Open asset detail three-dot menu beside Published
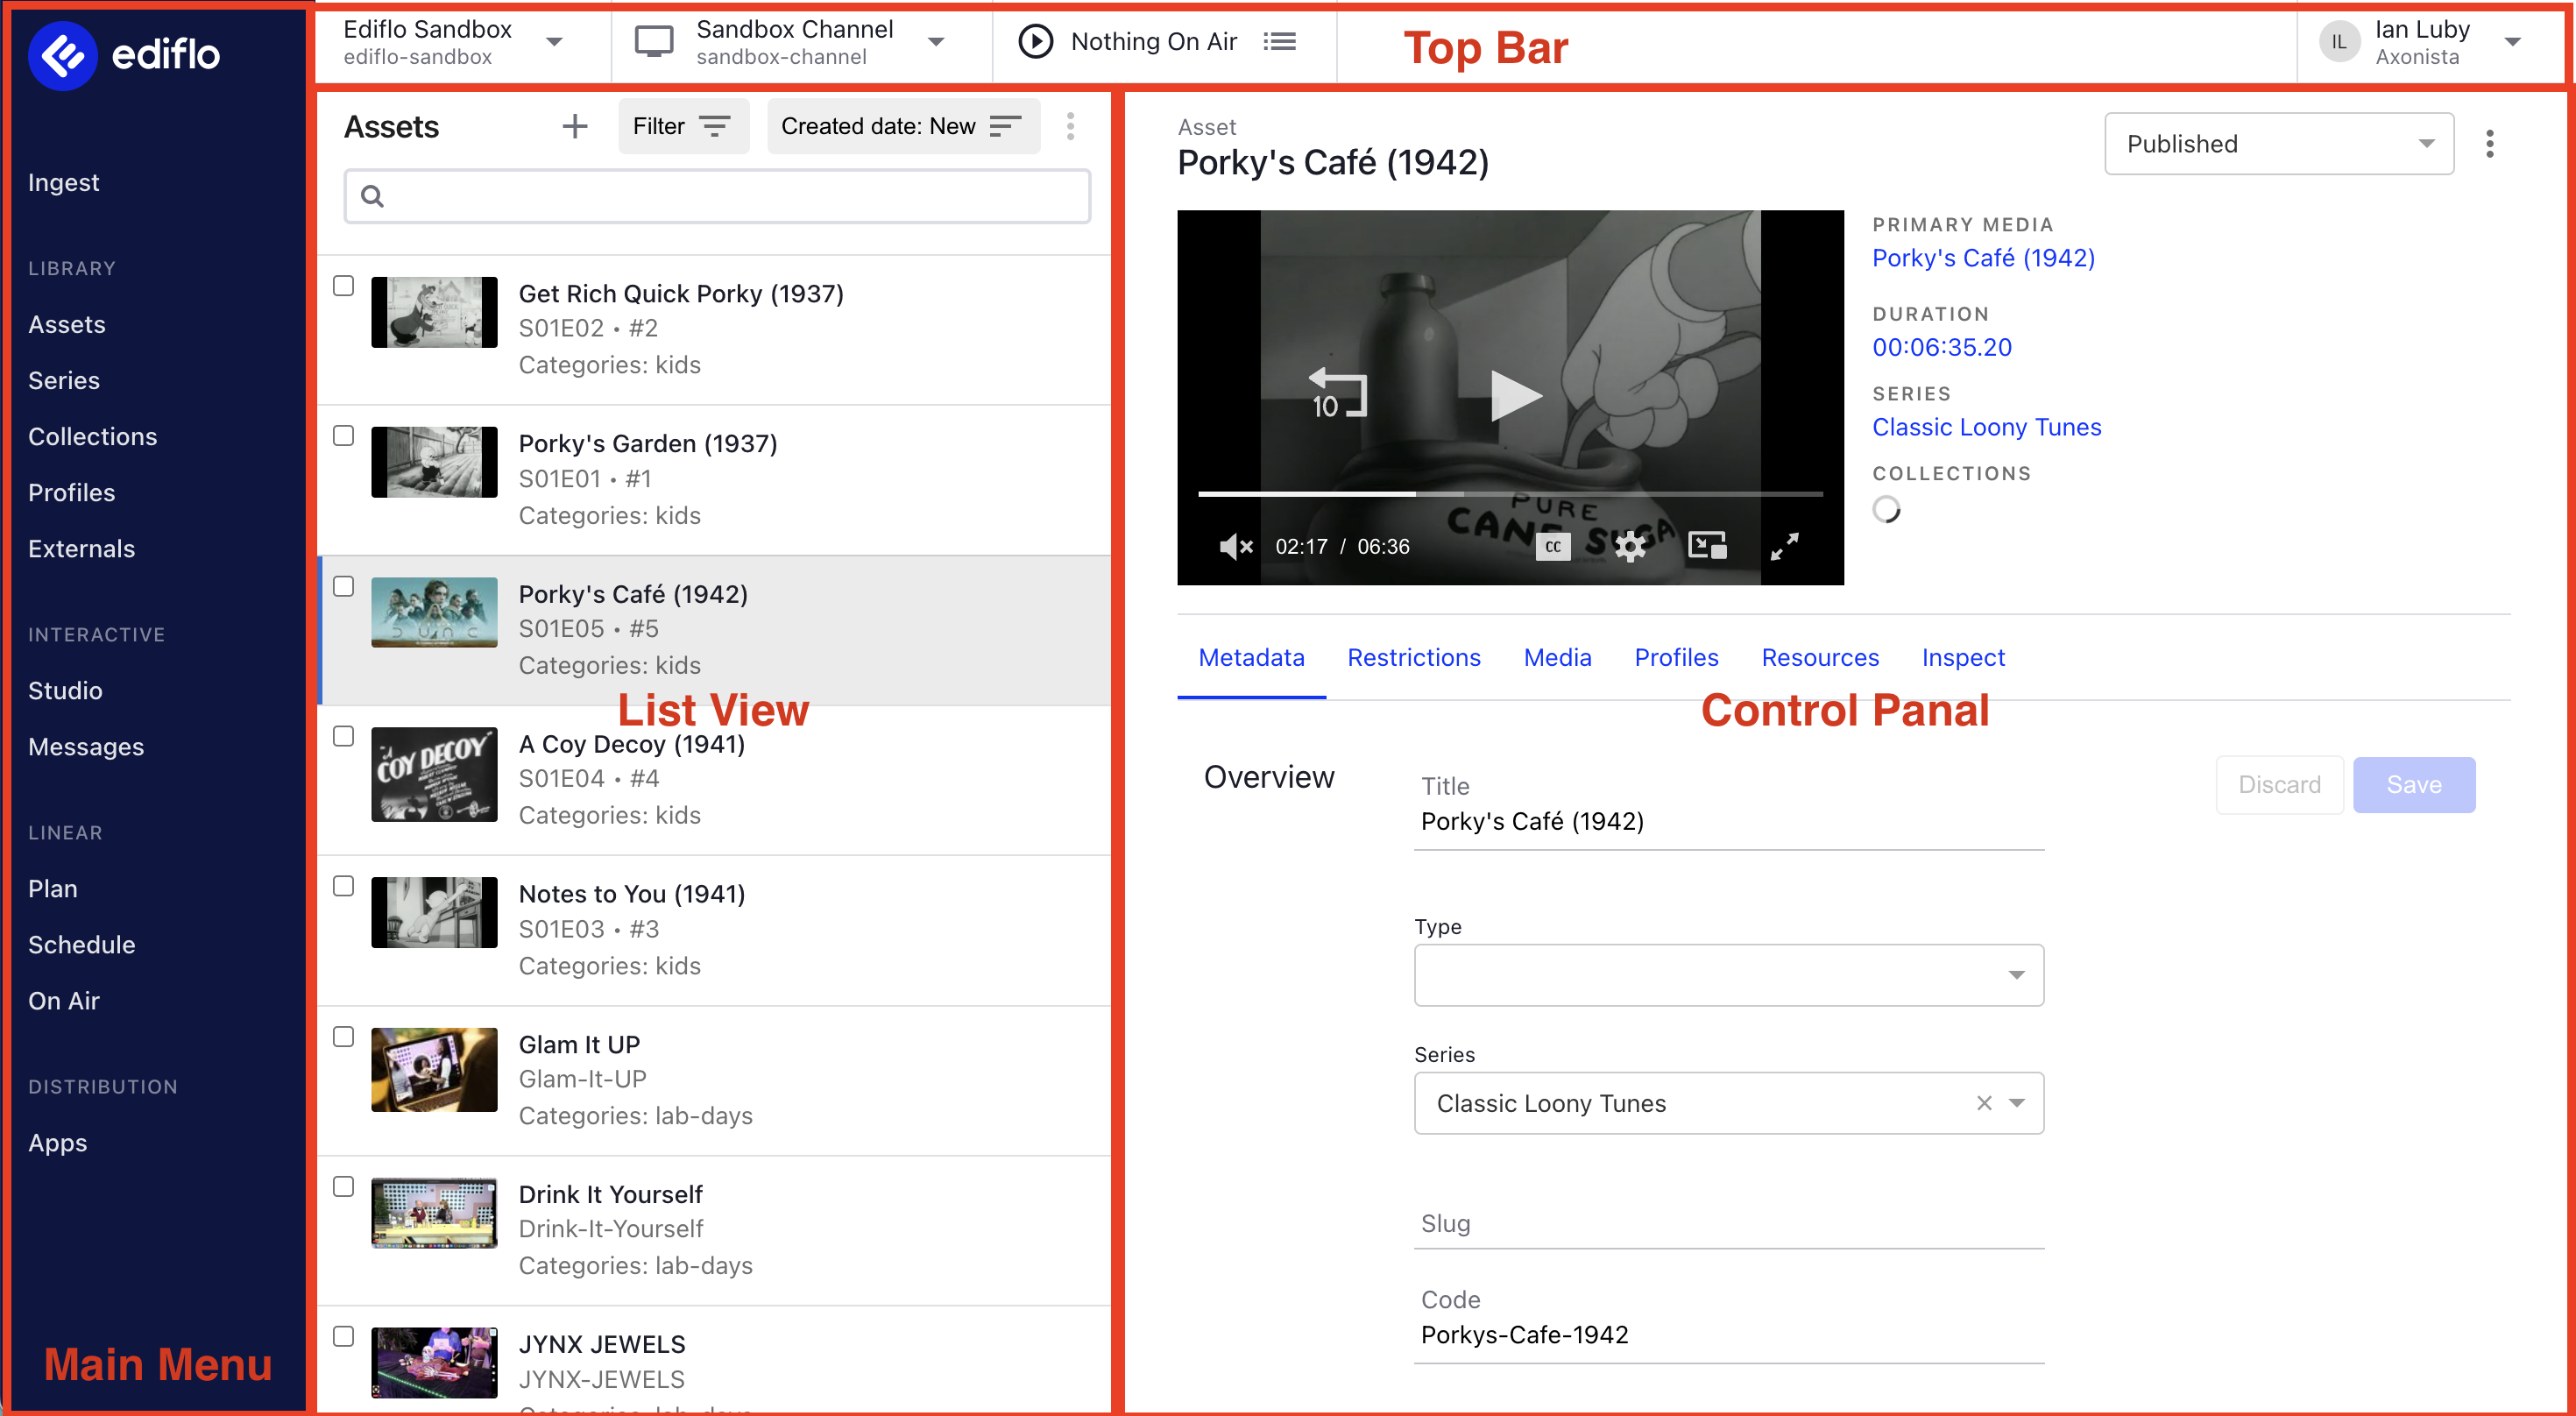The height and width of the screenshot is (1416, 2576). click(x=2489, y=144)
